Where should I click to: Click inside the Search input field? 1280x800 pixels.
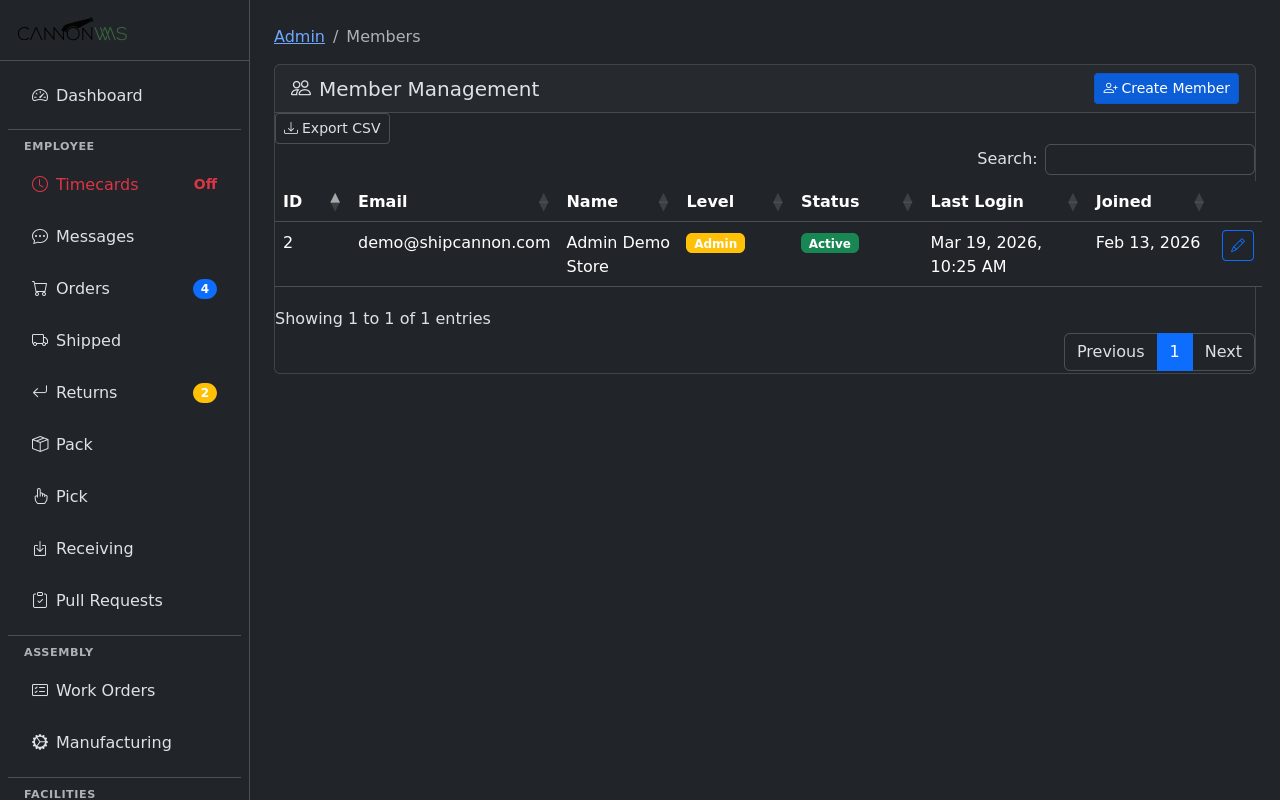1149,159
